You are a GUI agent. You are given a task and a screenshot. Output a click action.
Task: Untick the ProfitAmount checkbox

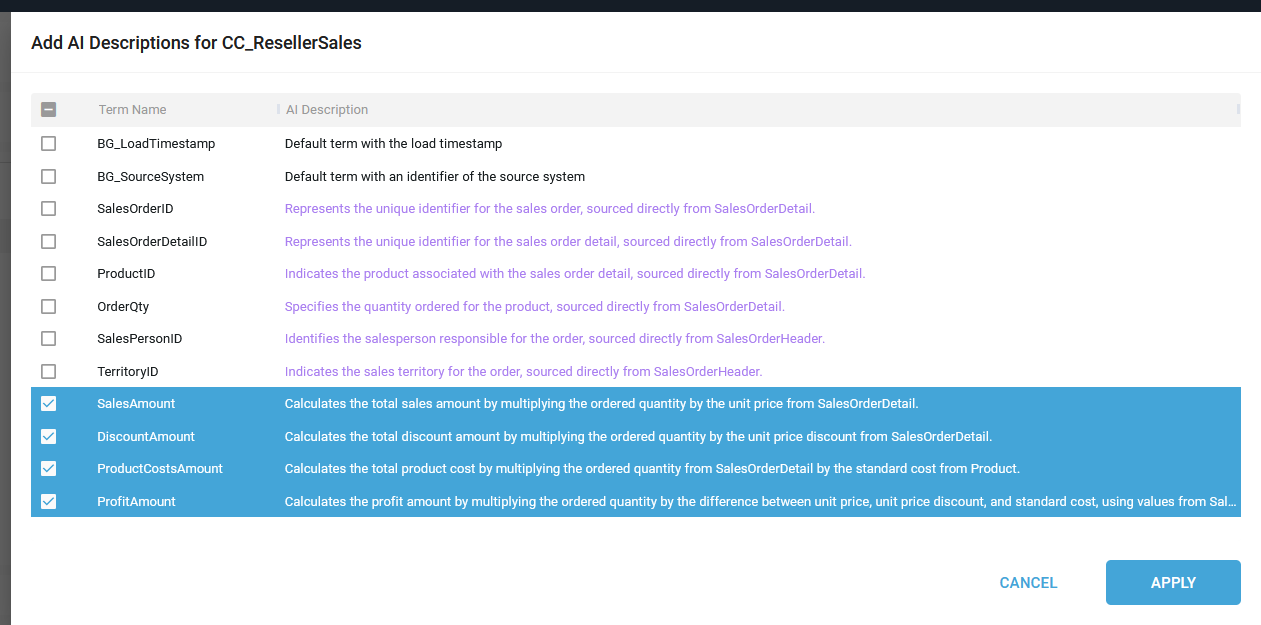(48, 502)
